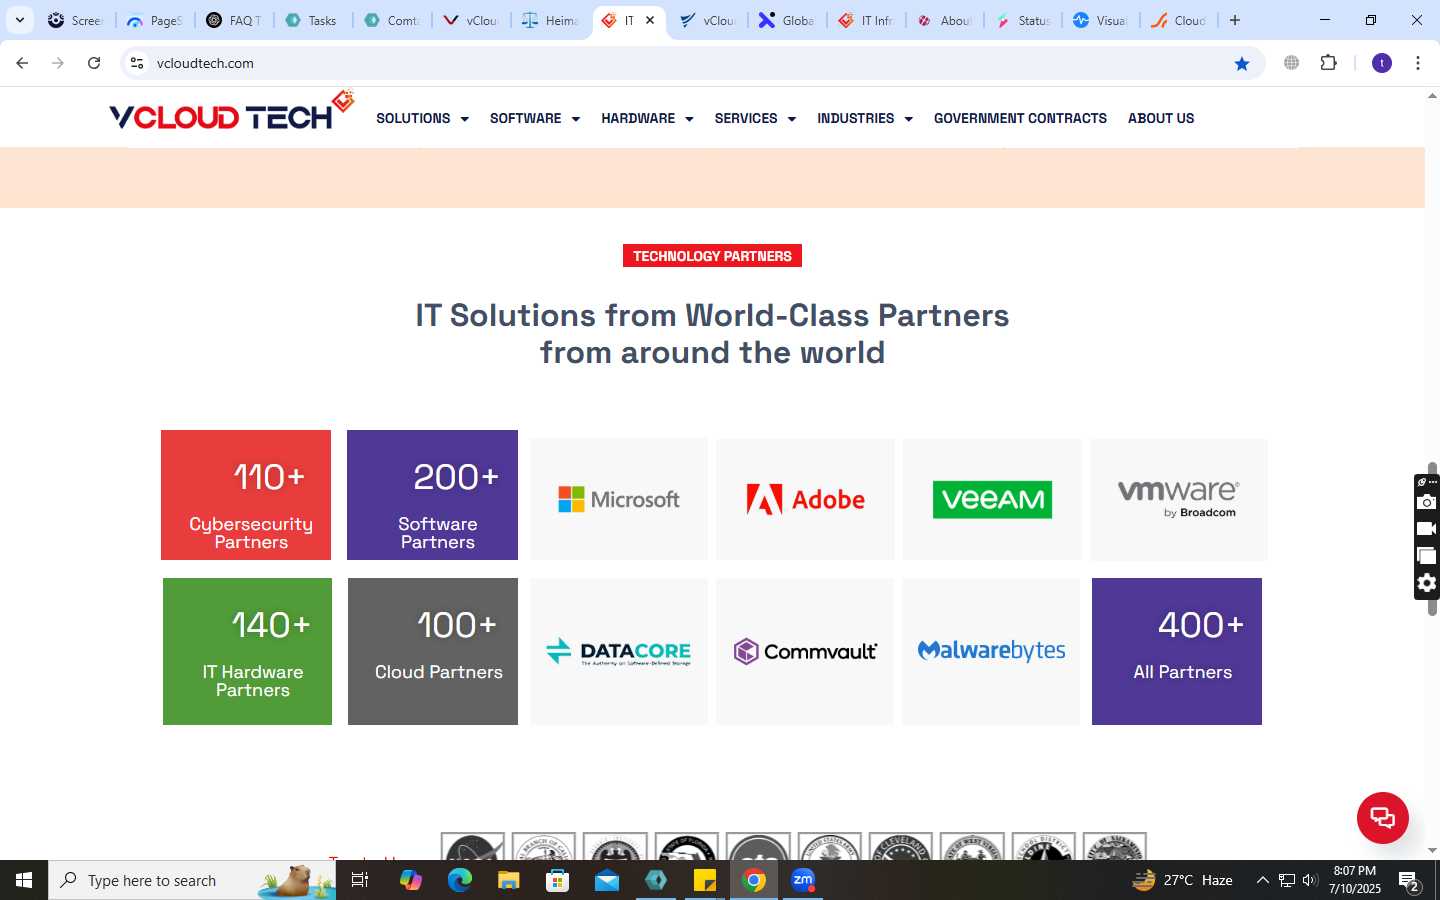Click the page vertical scrollbar thumb

coord(1432,538)
